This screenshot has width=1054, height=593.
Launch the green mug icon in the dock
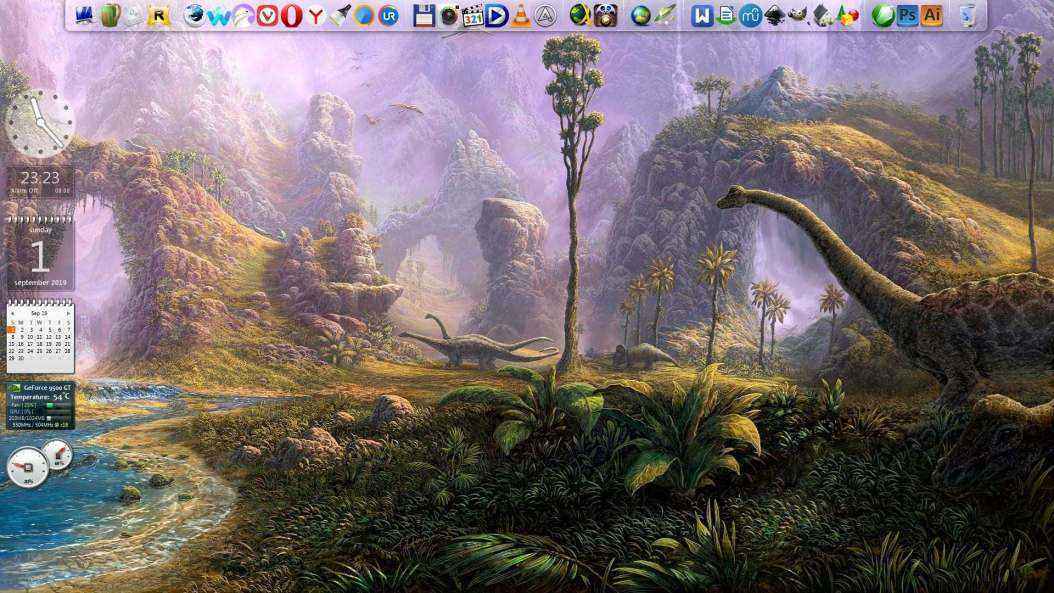pyautogui.click(x=110, y=15)
